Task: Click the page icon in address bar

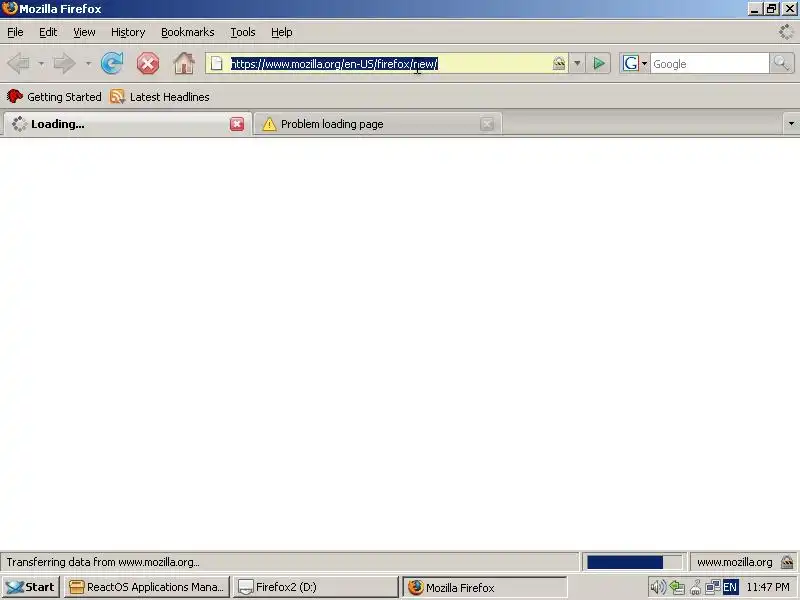Action: pos(217,64)
